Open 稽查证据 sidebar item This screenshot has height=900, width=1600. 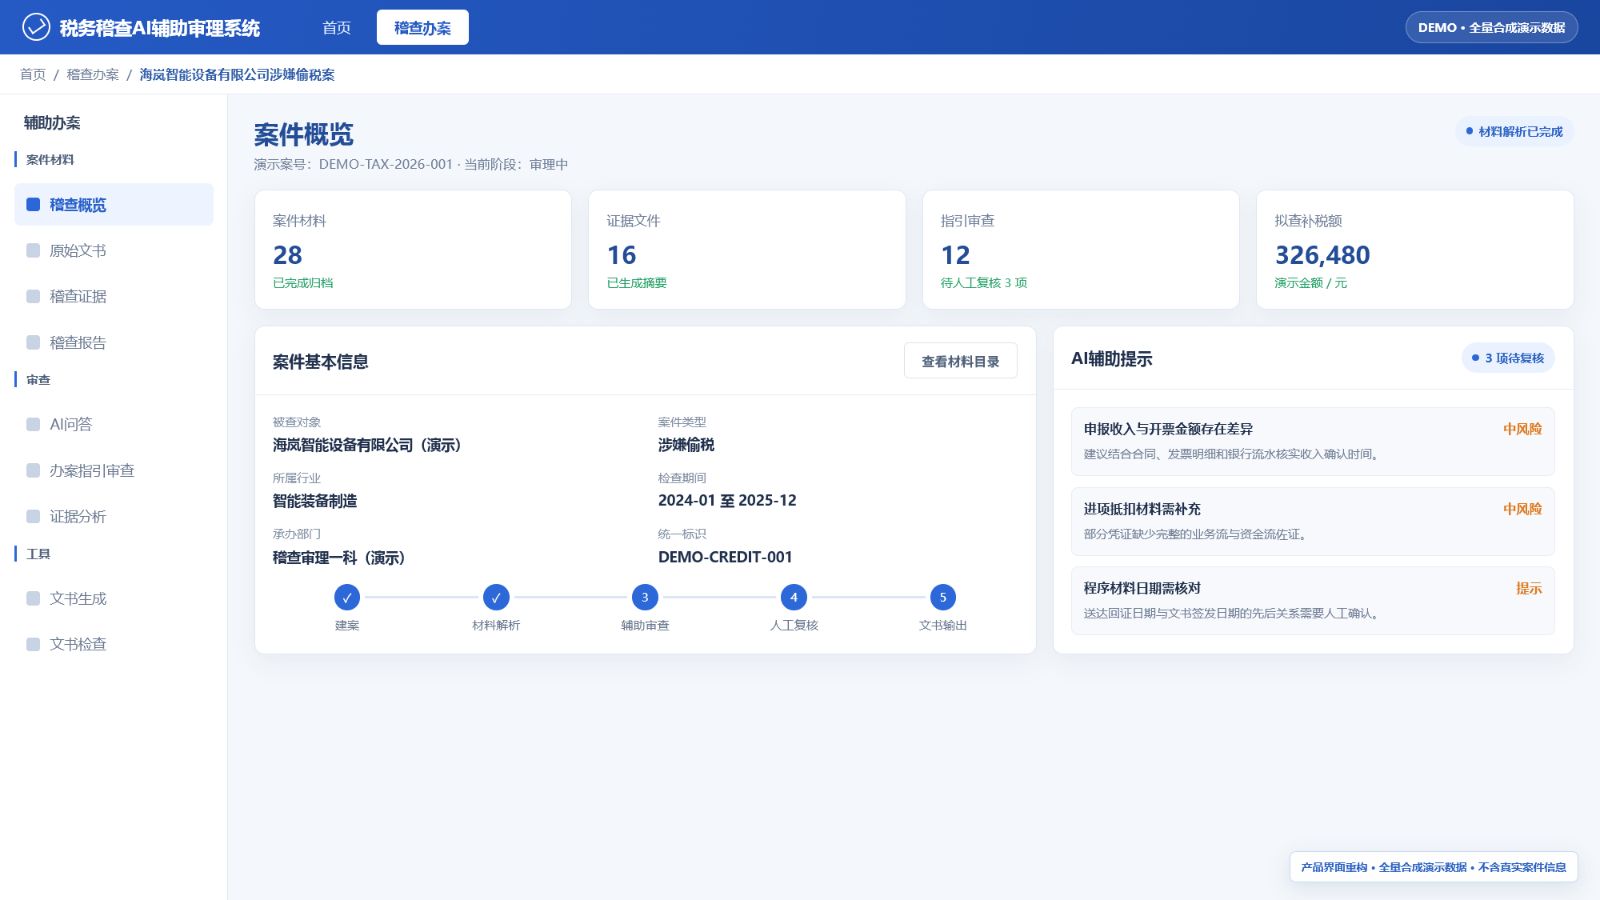114,296
